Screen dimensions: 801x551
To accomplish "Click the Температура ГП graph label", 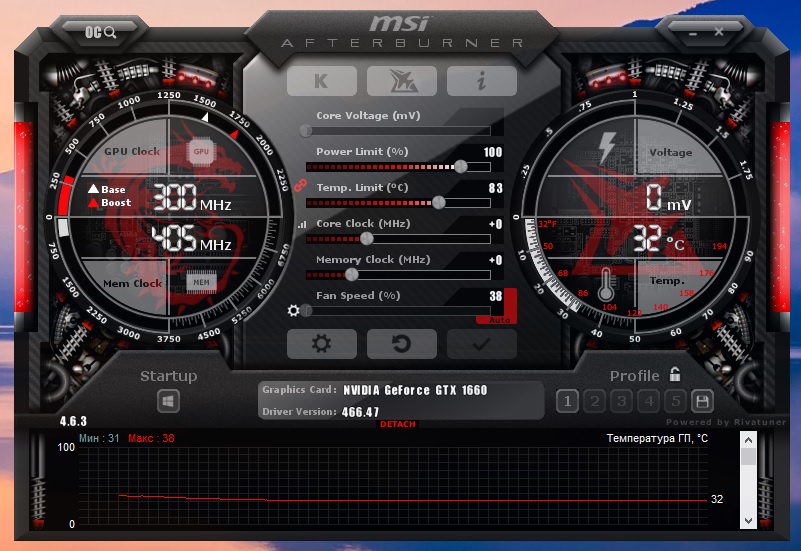I will pos(657,438).
